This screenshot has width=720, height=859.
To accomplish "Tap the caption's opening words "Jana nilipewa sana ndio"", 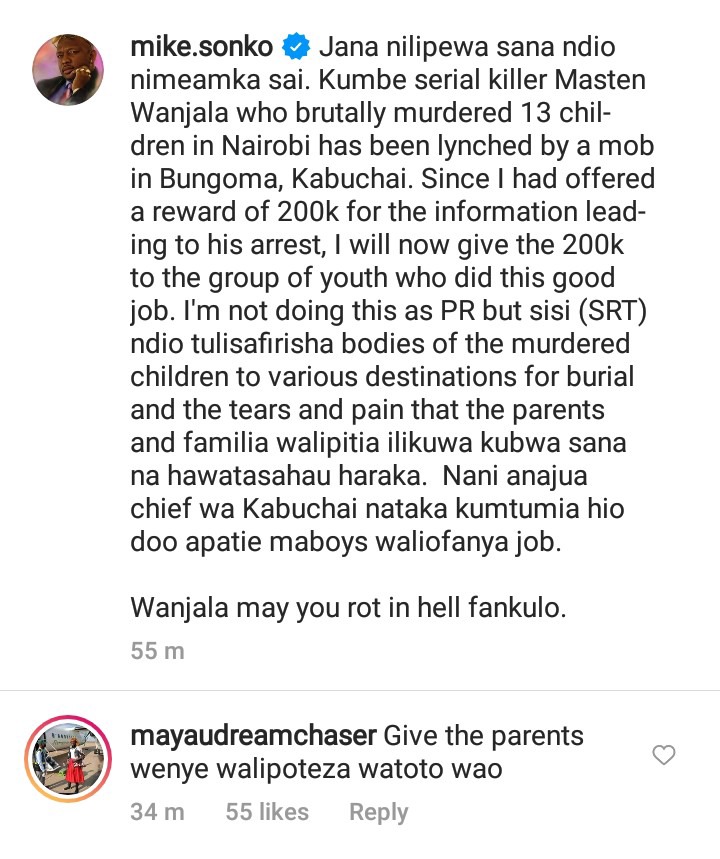I will (467, 47).
